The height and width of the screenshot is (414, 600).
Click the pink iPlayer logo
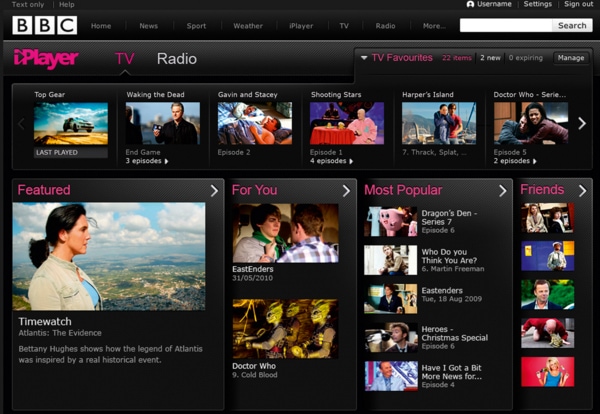(46, 59)
